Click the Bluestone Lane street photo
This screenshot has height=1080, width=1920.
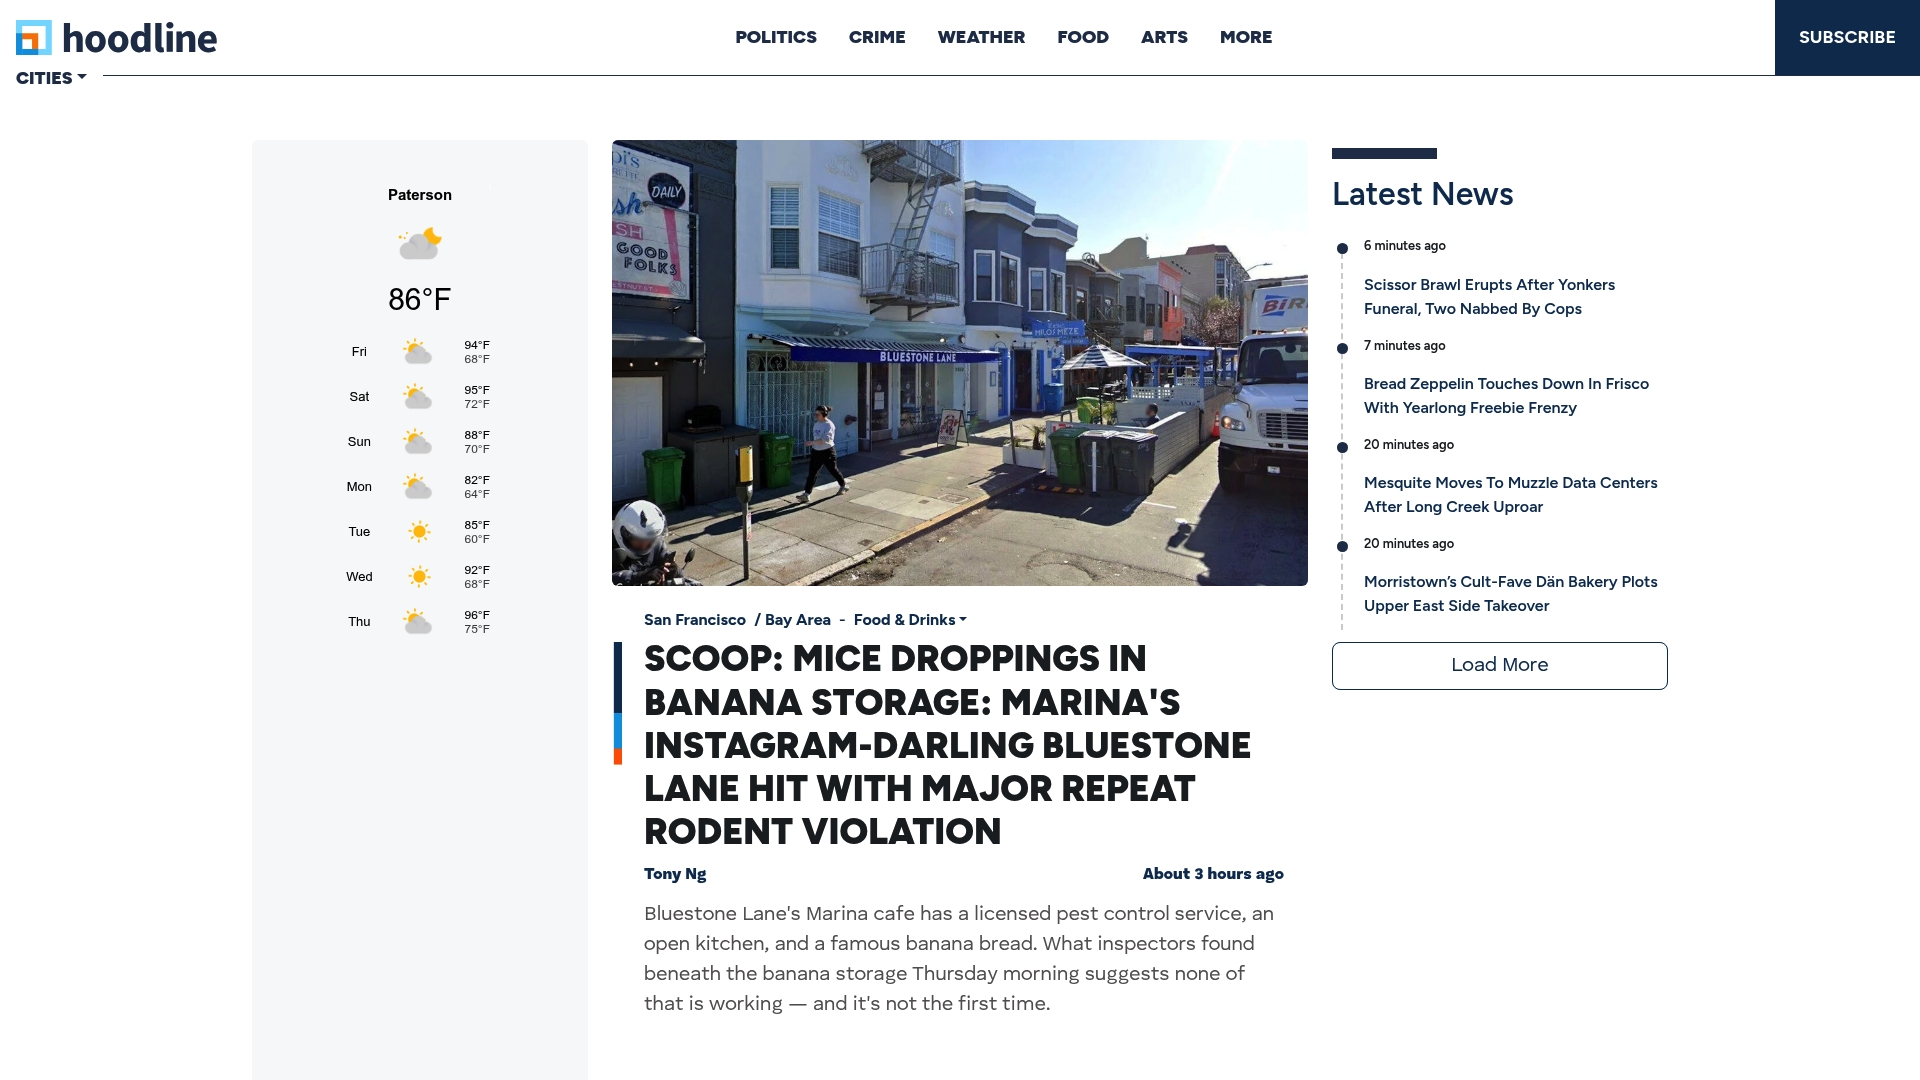960,363
